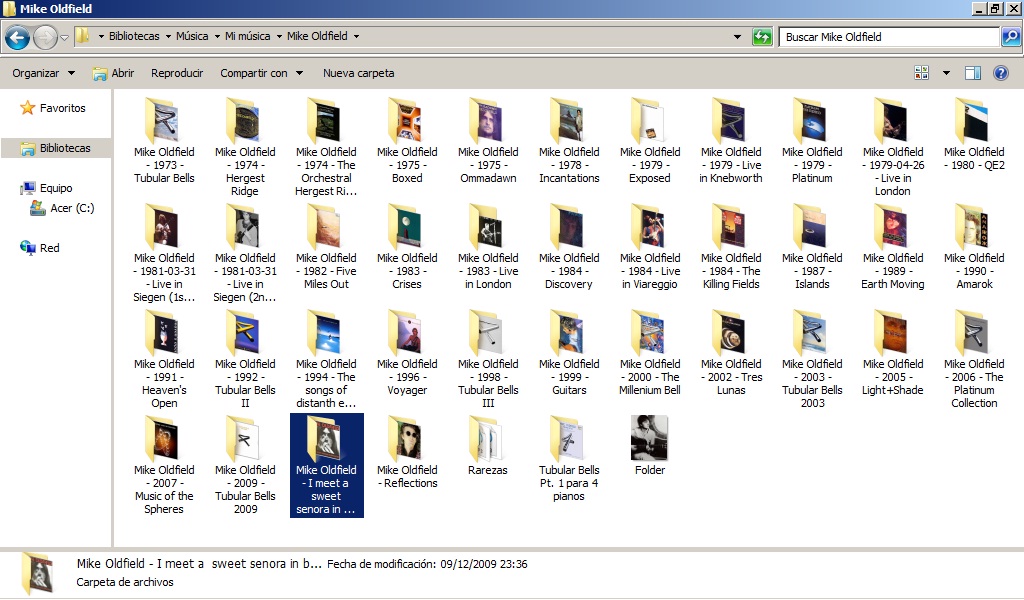Expand the address bar history dropdown
Screen dimensions: 1024x600
[737, 37]
